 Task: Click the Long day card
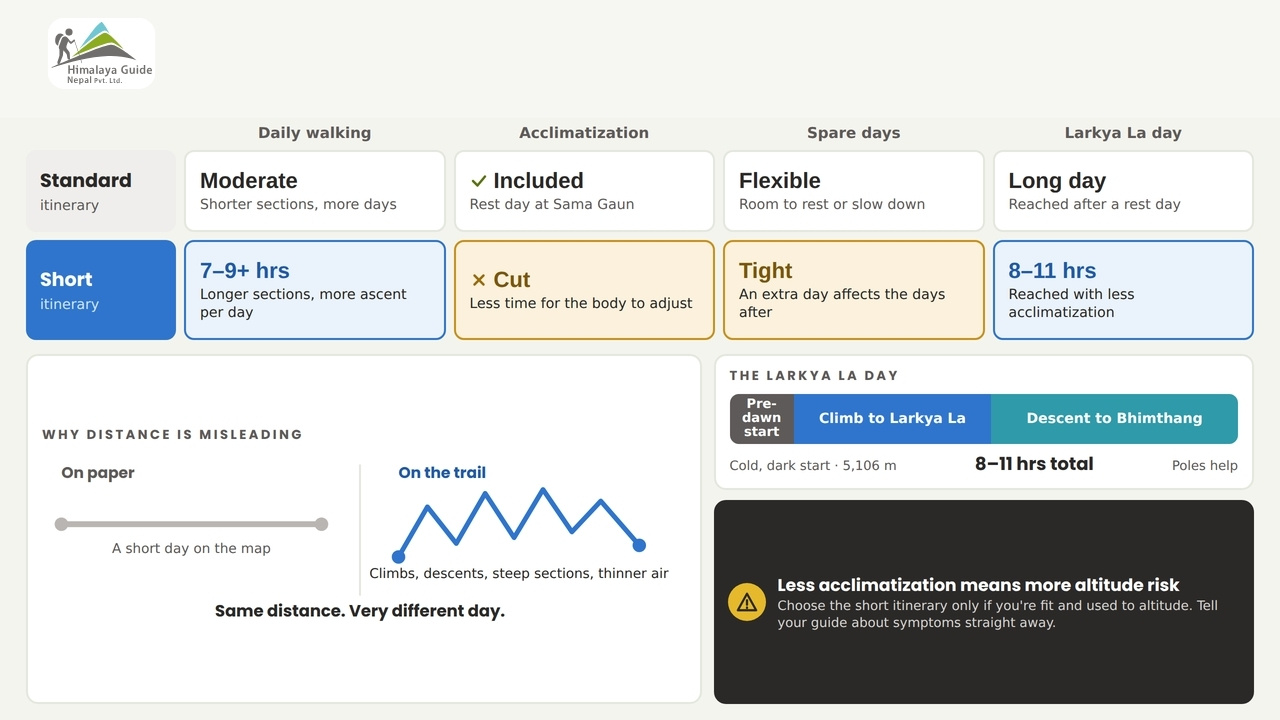coord(1123,191)
